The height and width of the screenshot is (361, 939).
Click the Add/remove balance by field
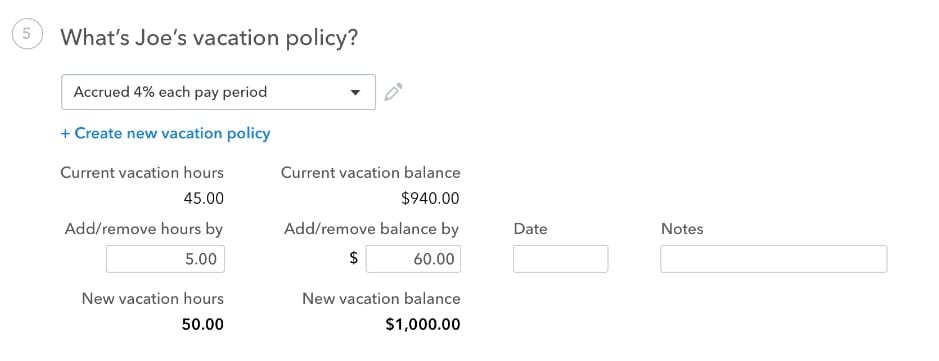point(413,259)
